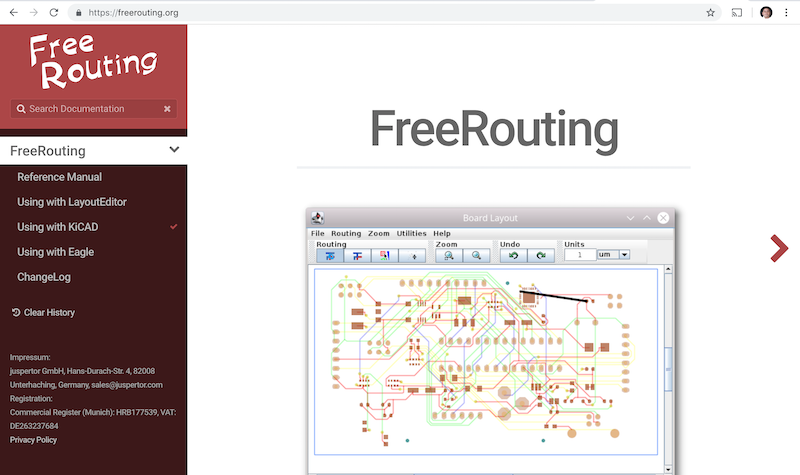Open the FreeRouting sidebar heading

[x=48, y=151]
